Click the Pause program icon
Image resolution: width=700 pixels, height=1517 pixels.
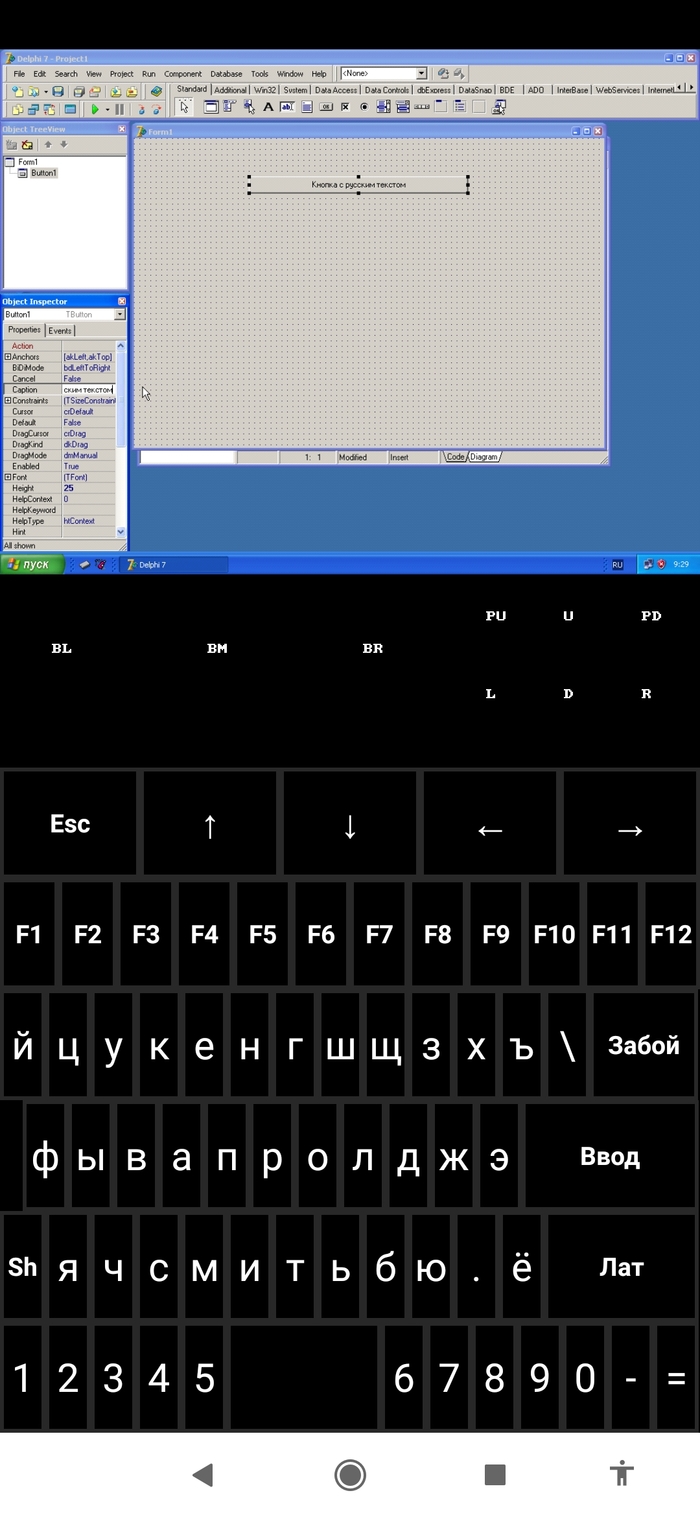120,109
